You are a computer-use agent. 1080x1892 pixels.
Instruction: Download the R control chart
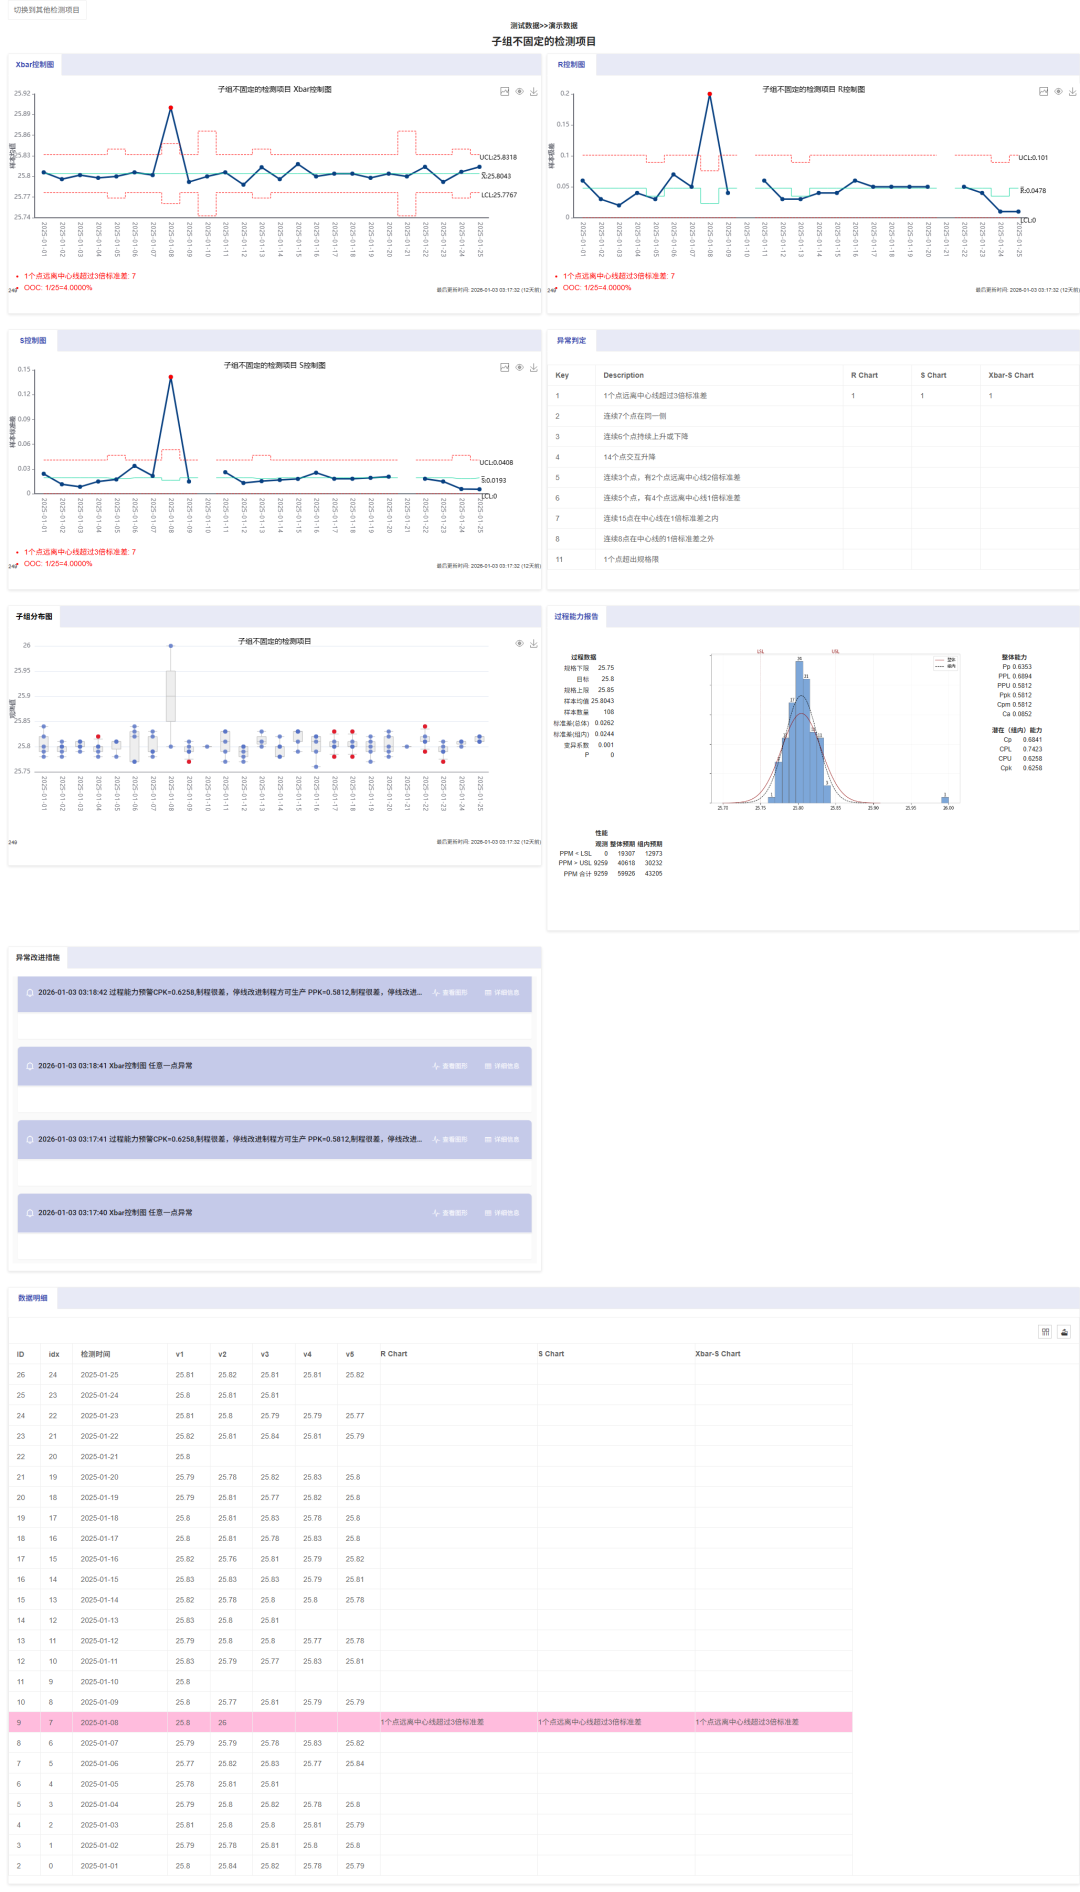[1072, 91]
